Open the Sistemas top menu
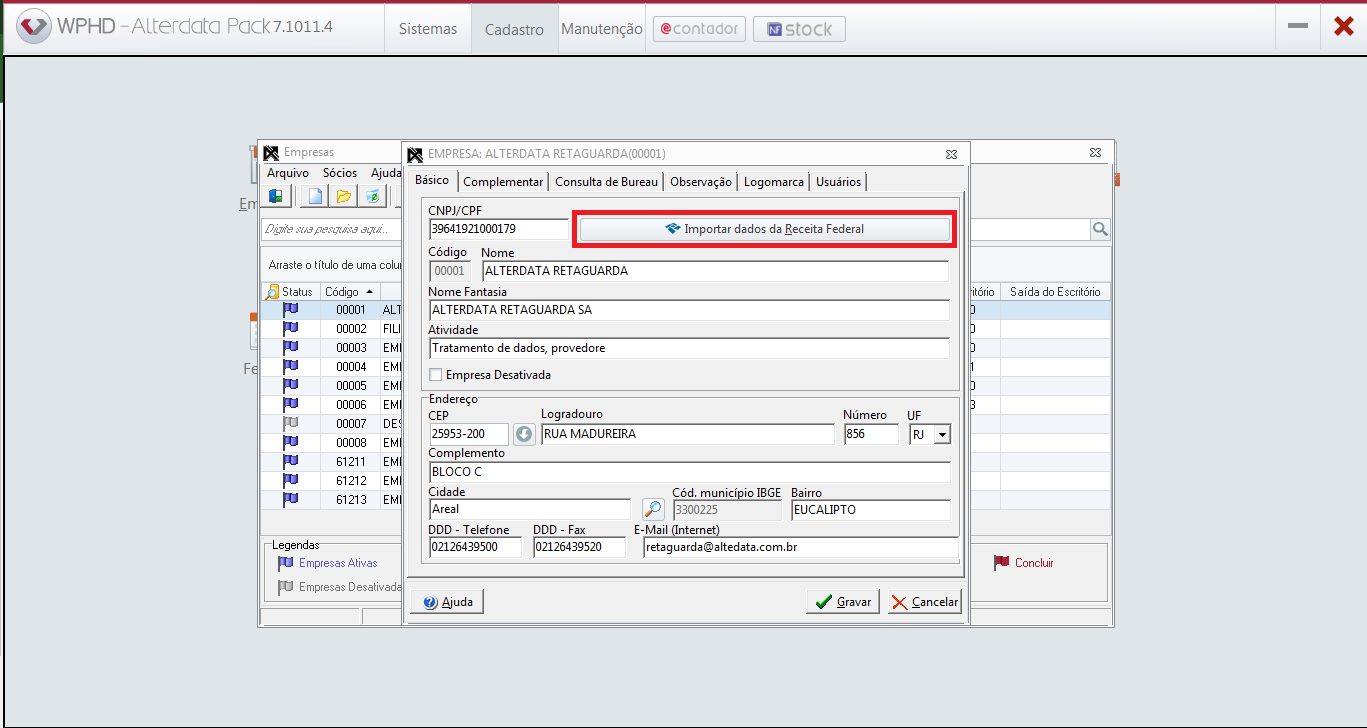This screenshot has height=728, width=1367. click(x=428, y=29)
